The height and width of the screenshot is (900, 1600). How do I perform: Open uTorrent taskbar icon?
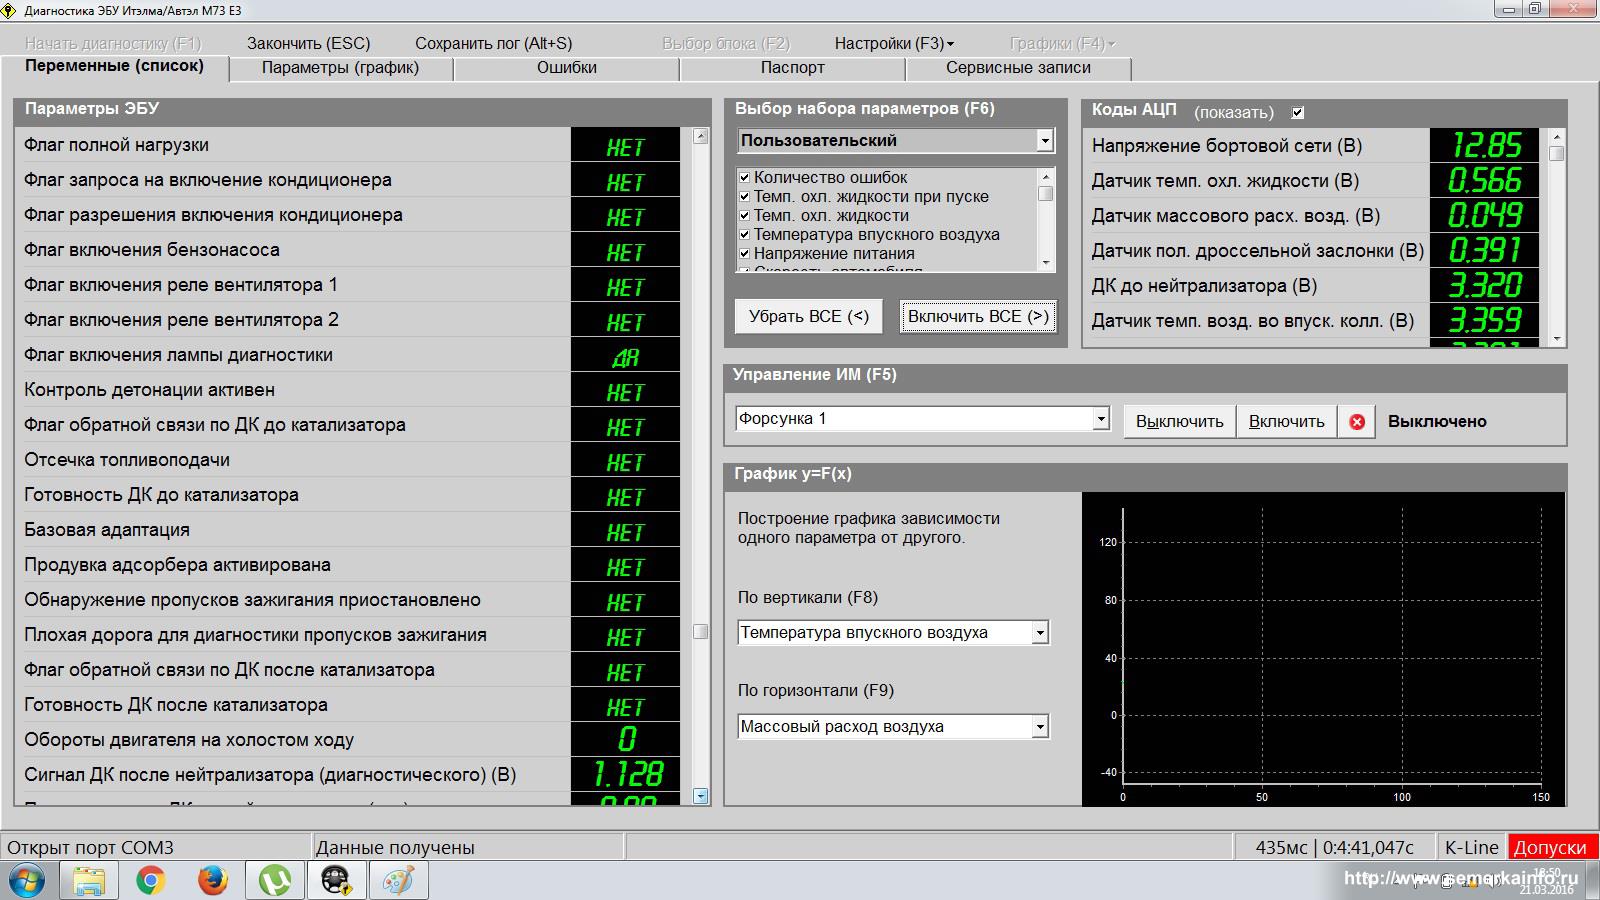pos(275,881)
